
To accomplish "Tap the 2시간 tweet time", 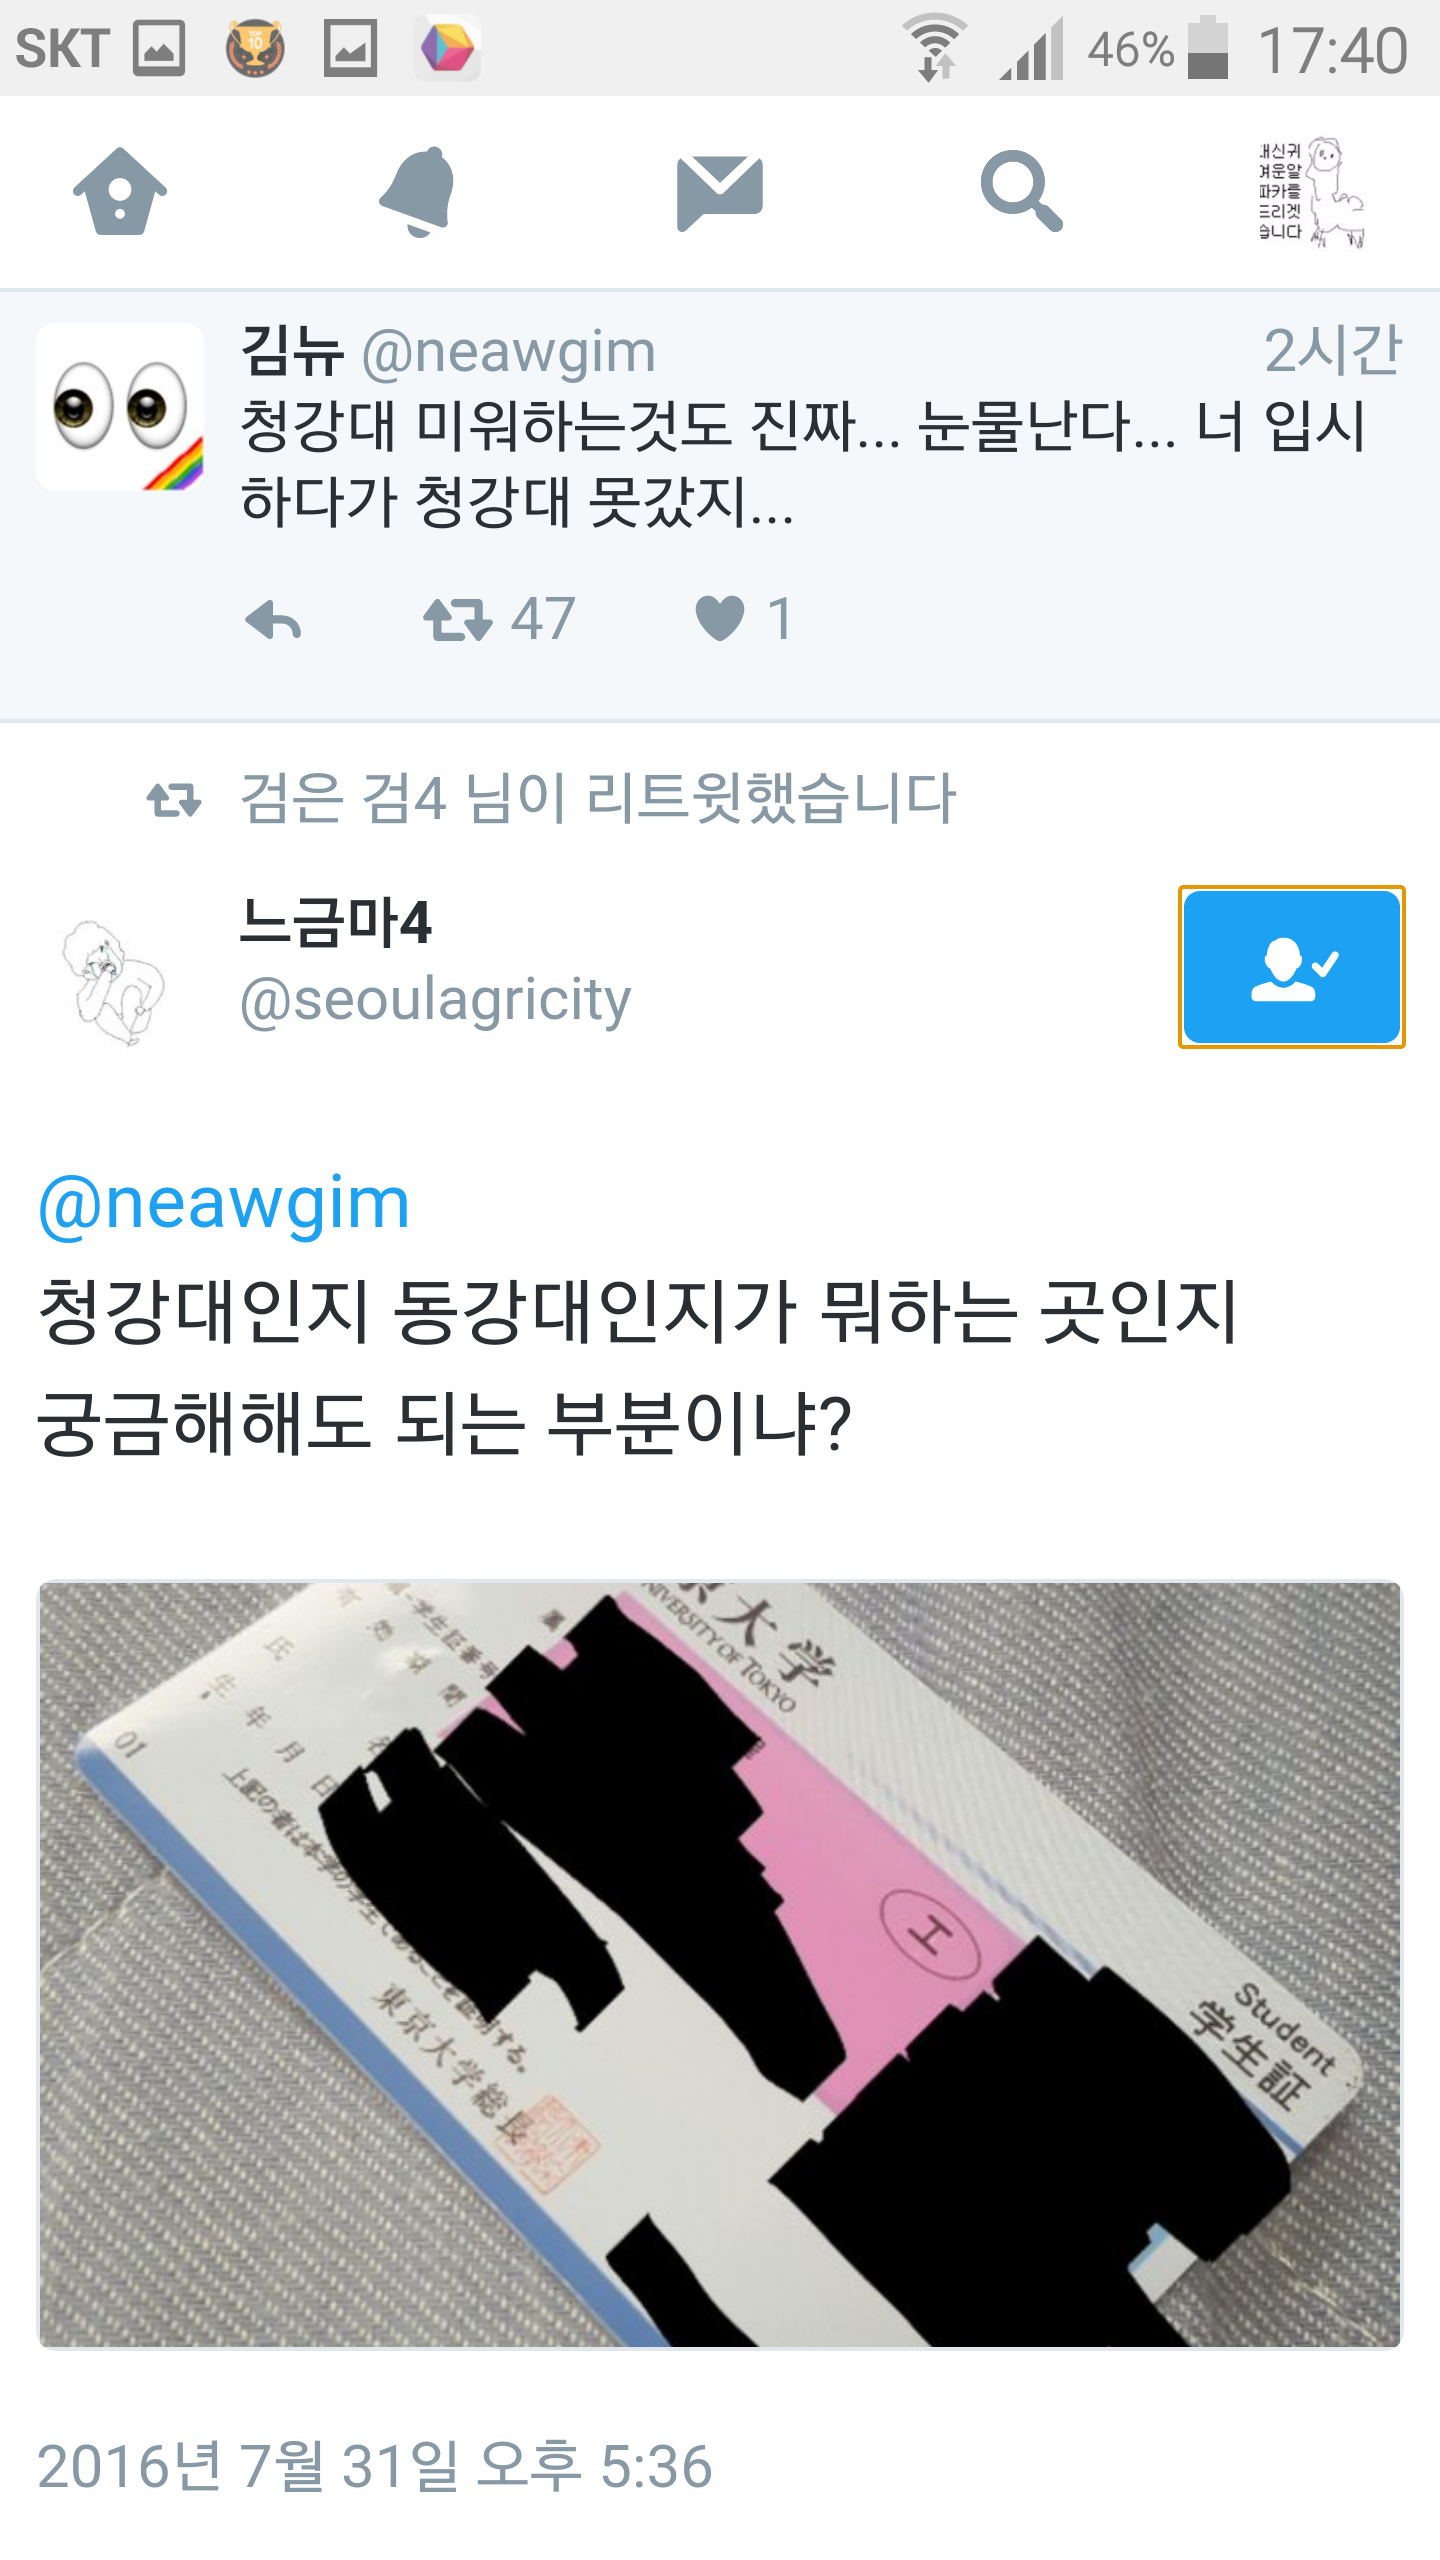I will 1333,351.
